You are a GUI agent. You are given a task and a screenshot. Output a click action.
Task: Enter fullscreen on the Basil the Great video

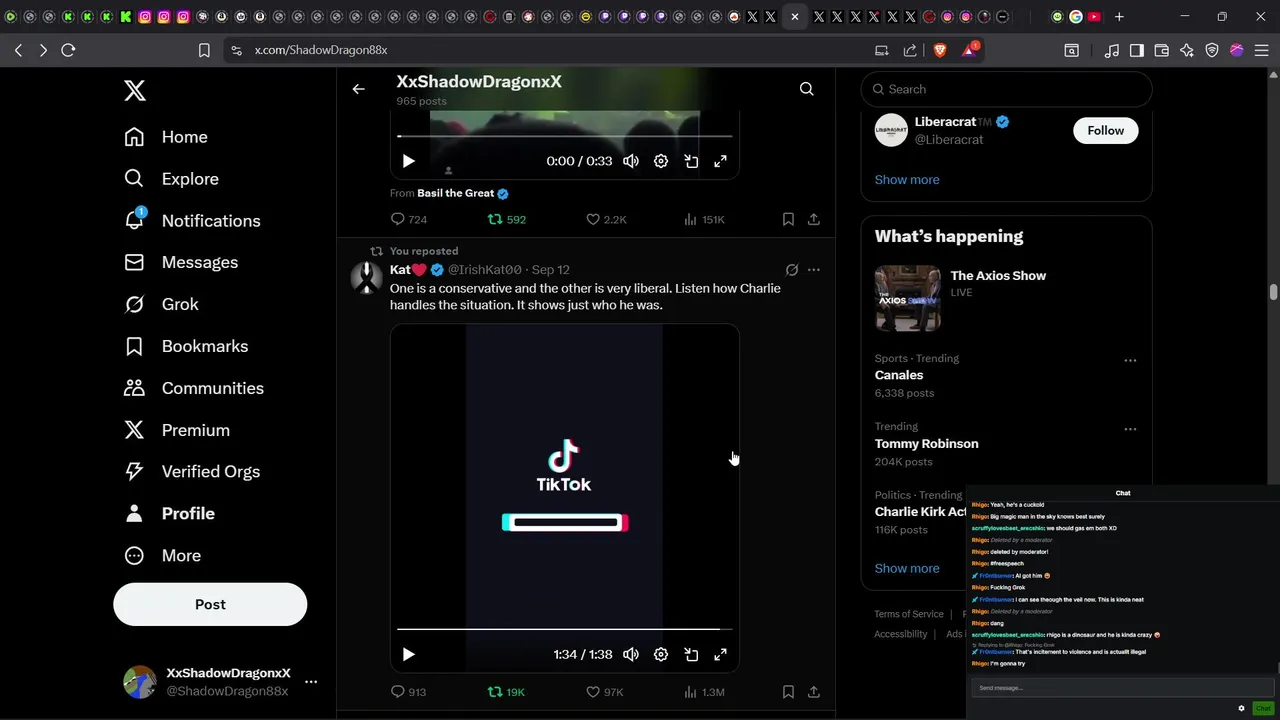point(720,161)
